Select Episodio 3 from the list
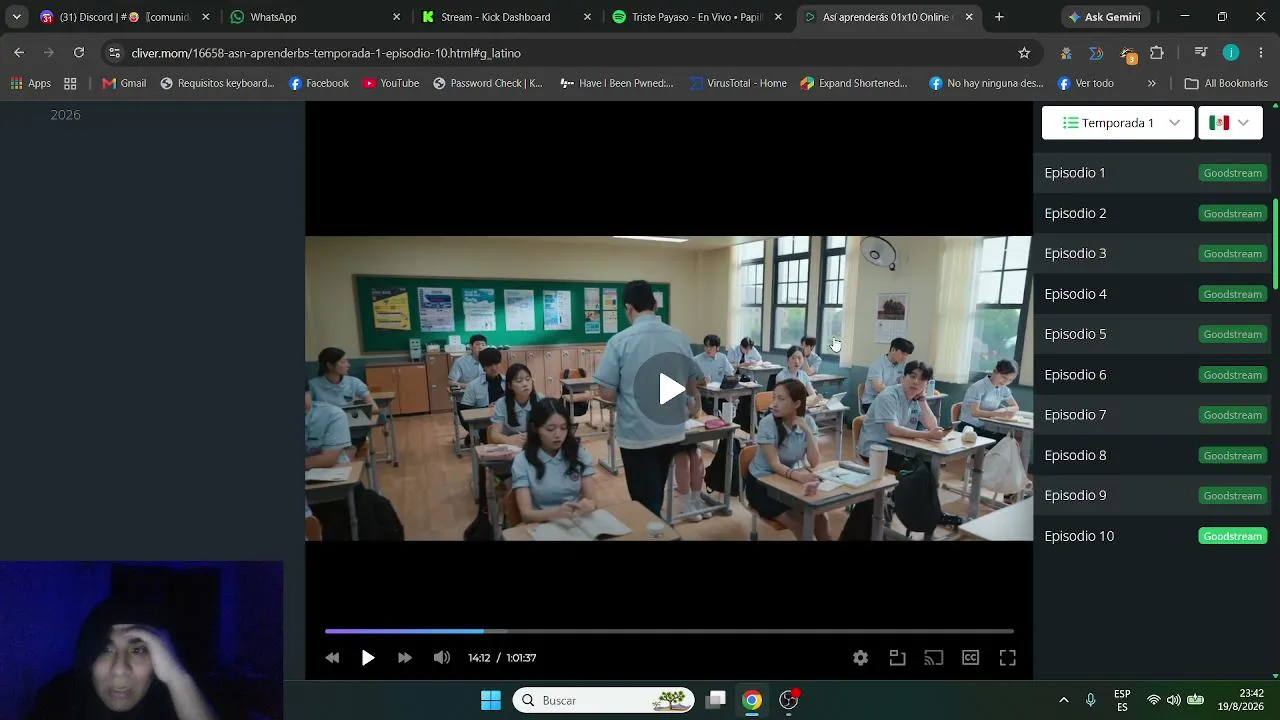 point(1152,254)
